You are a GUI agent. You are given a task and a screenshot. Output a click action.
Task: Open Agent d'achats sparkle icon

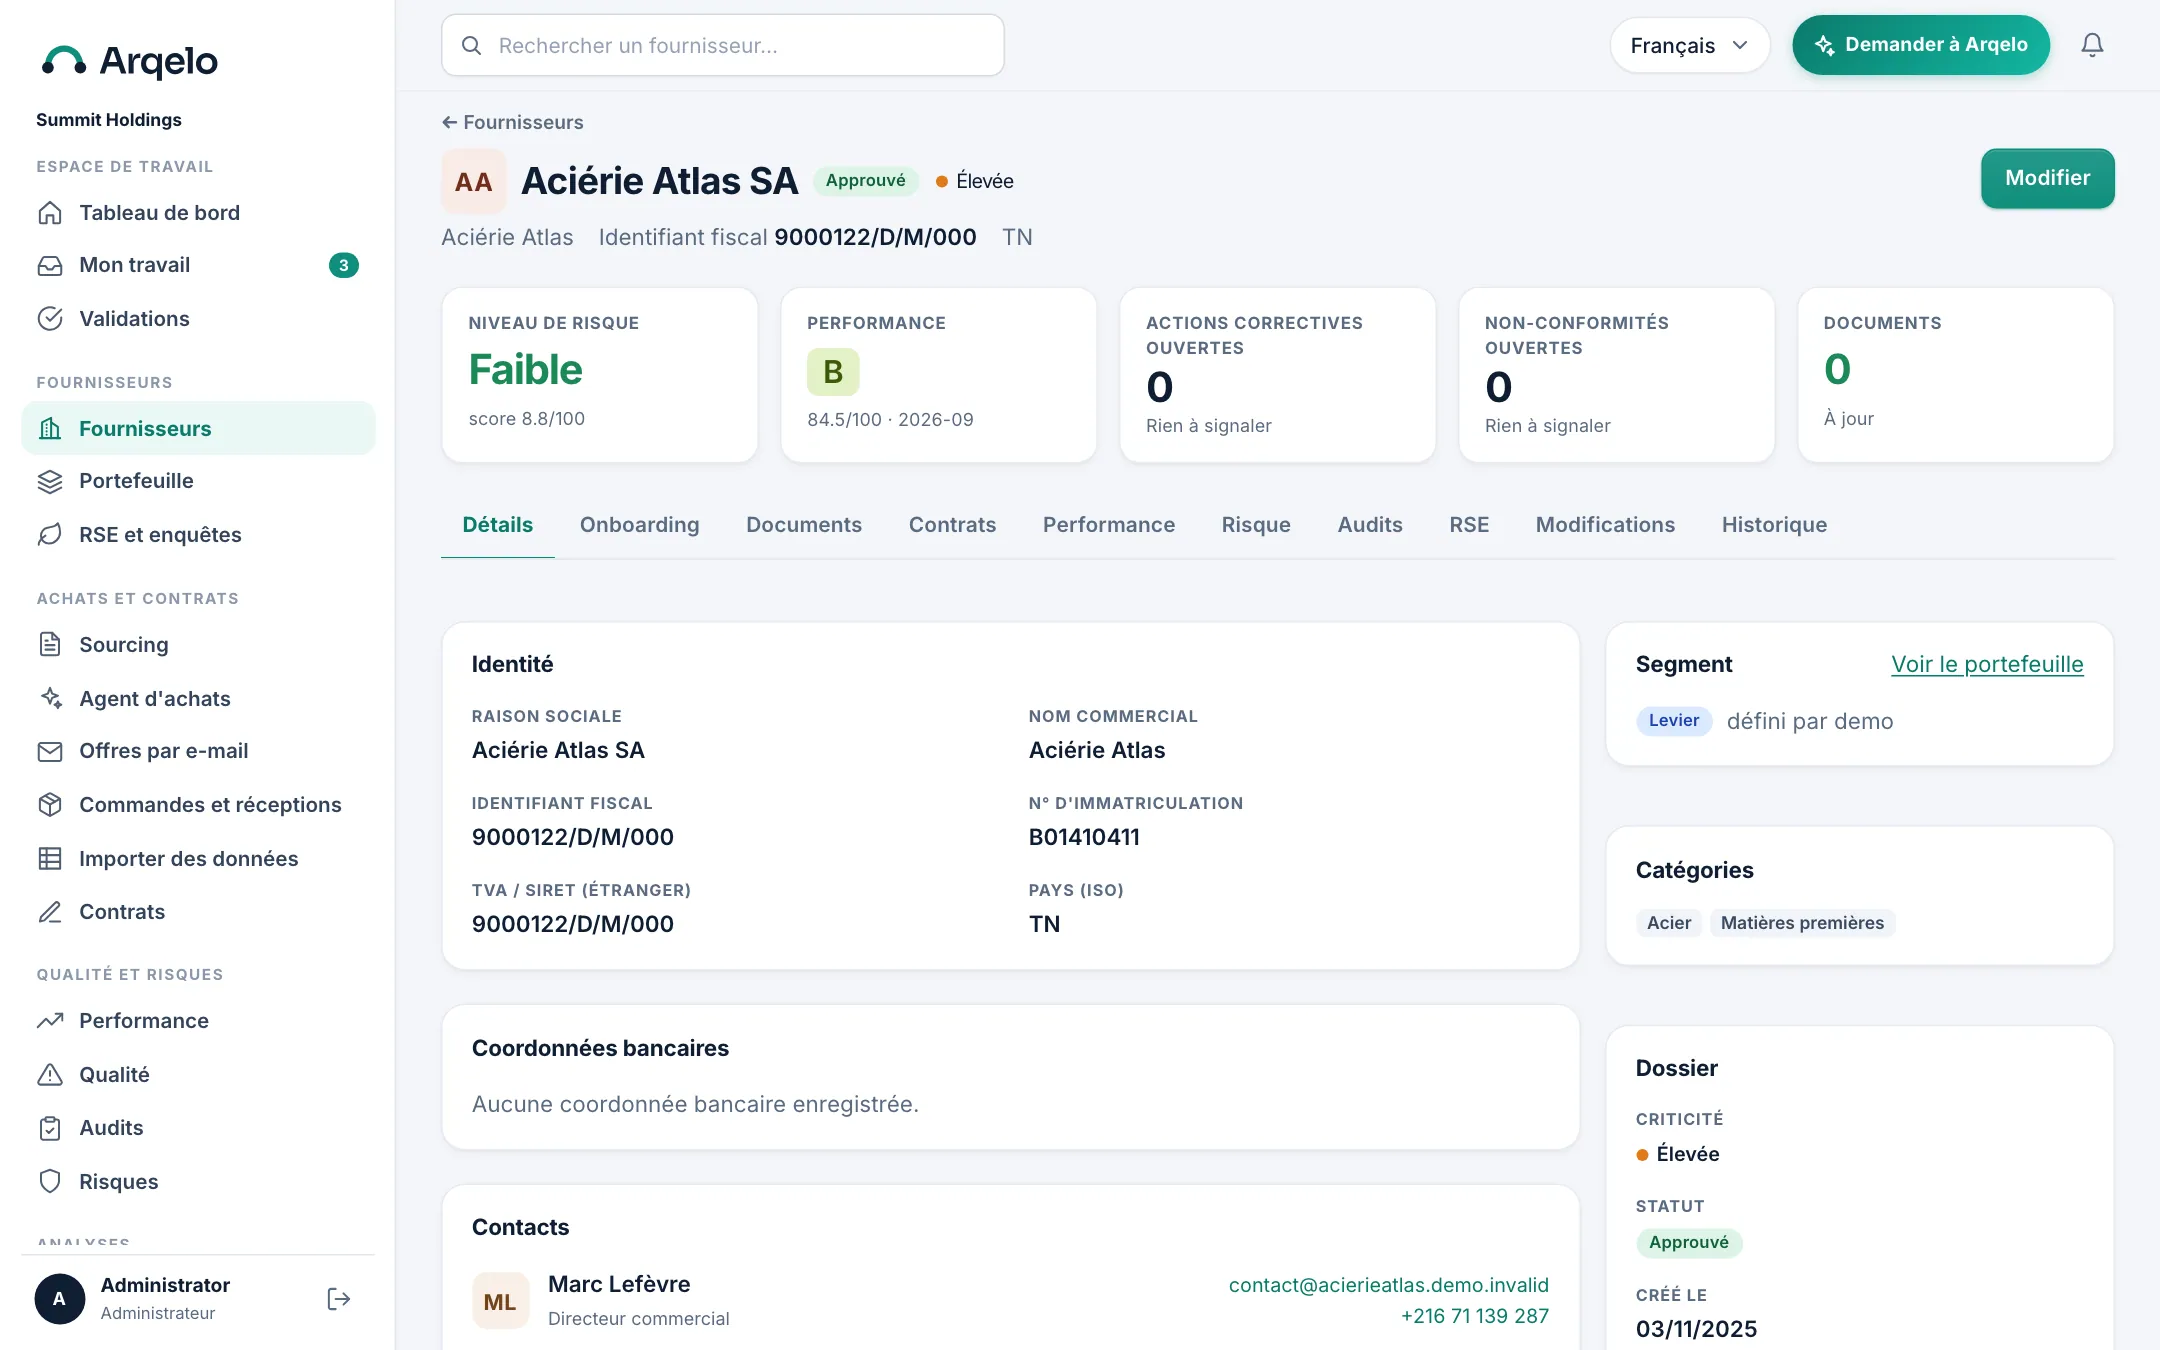[50, 698]
